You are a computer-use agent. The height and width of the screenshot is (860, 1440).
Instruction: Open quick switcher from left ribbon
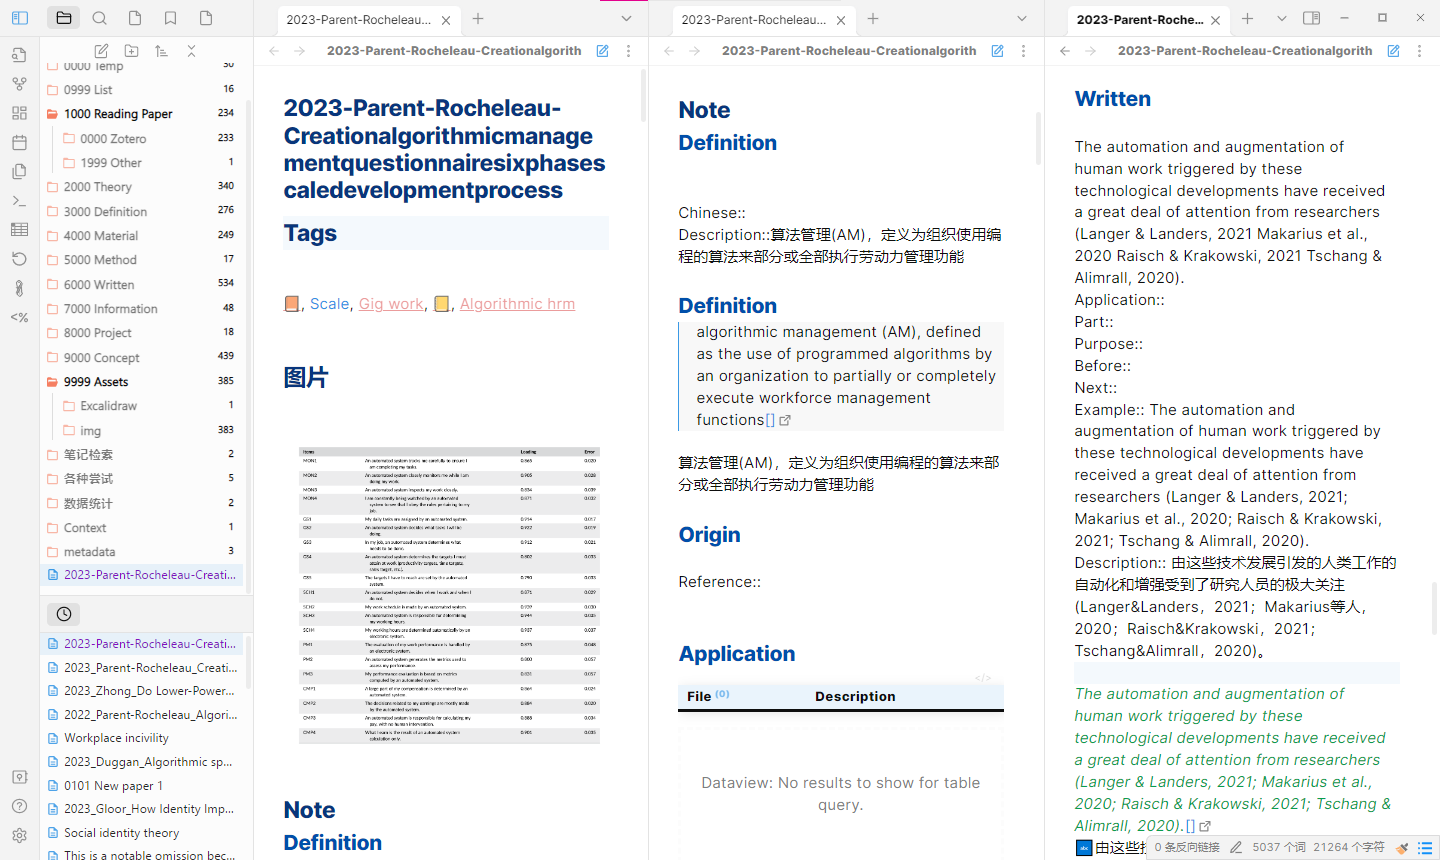[x=19, y=55]
